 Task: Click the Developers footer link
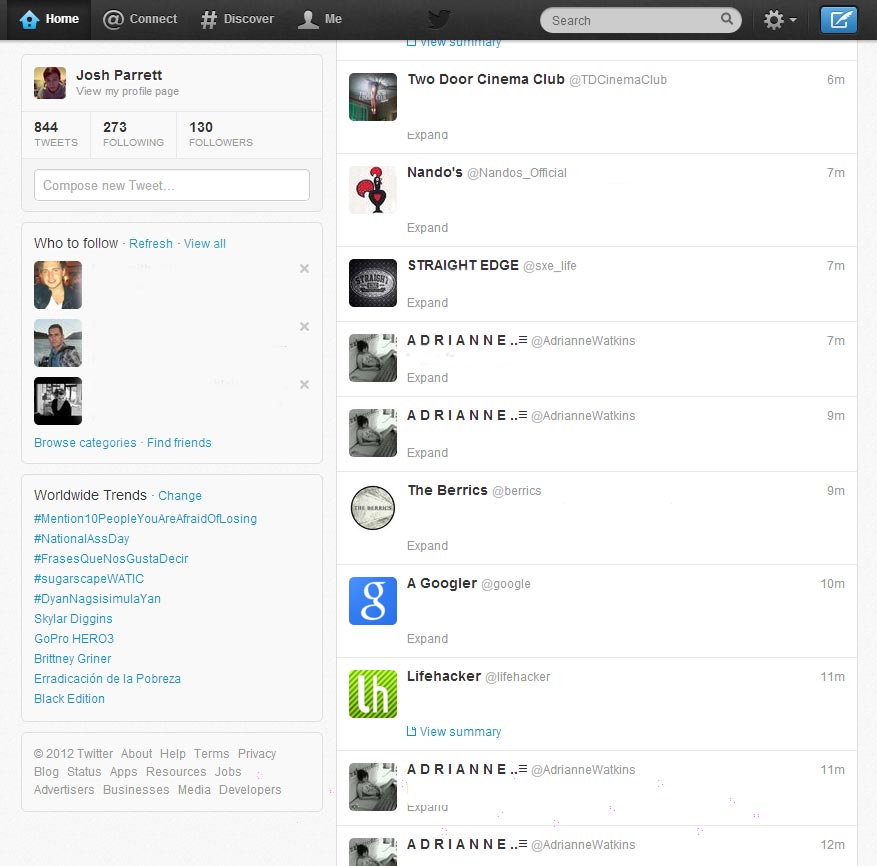point(250,790)
